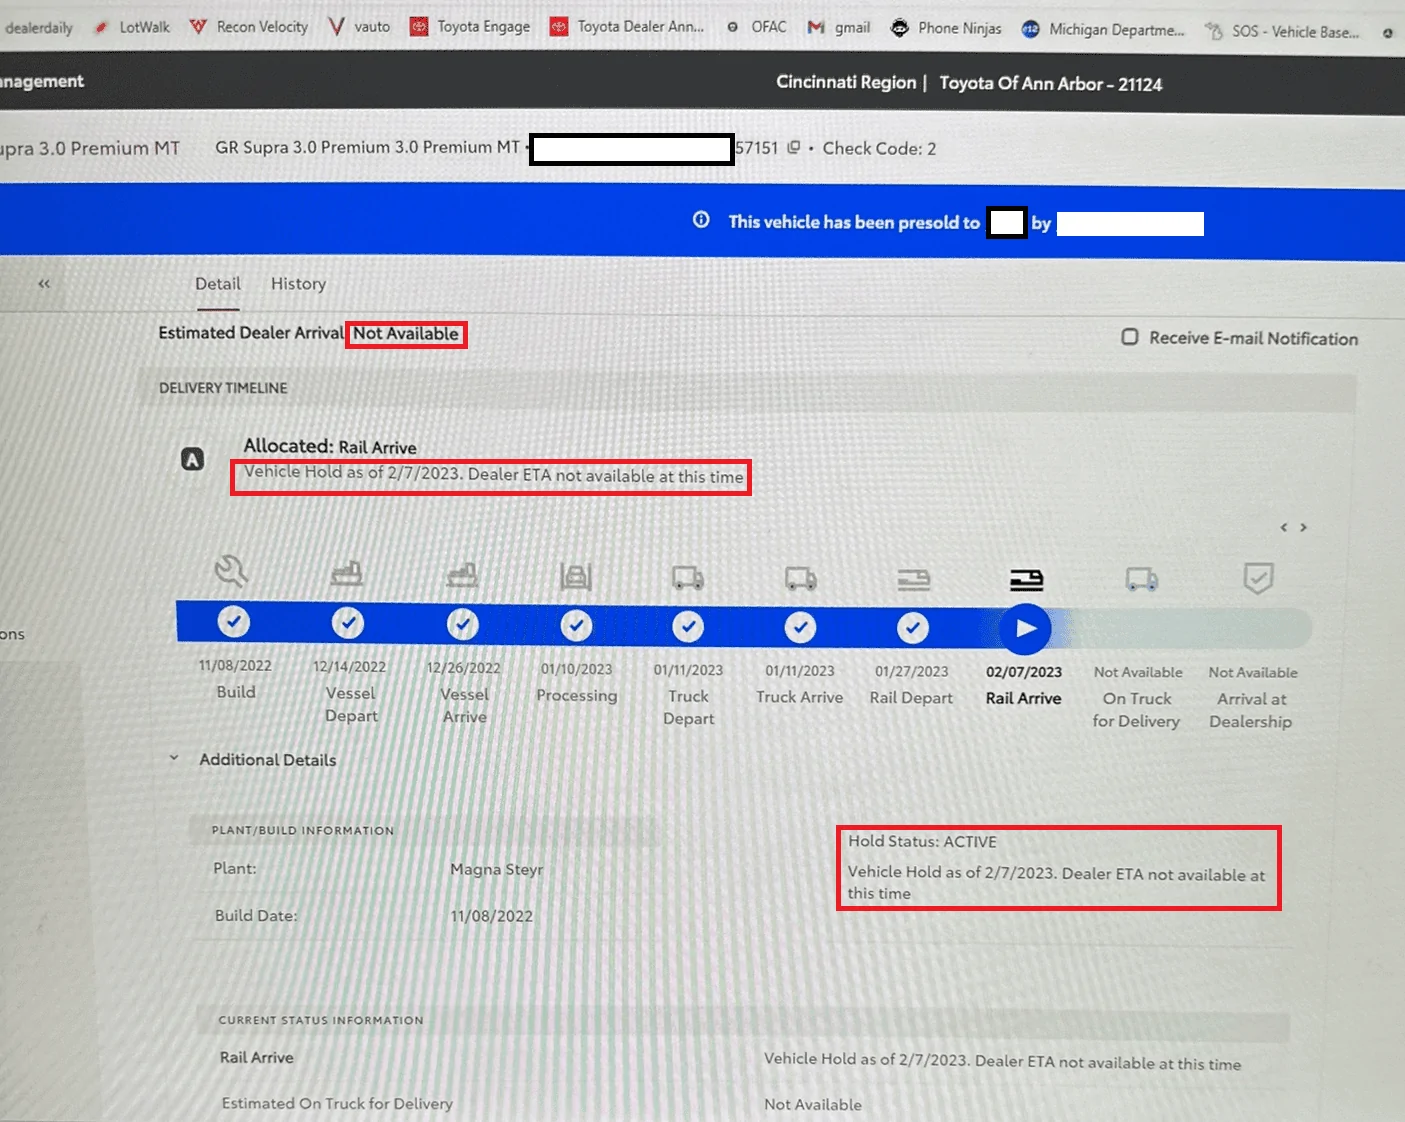Open the Toyota Engage bookmark
This screenshot has width=1405, height=1122.
[x=471, y=26]
